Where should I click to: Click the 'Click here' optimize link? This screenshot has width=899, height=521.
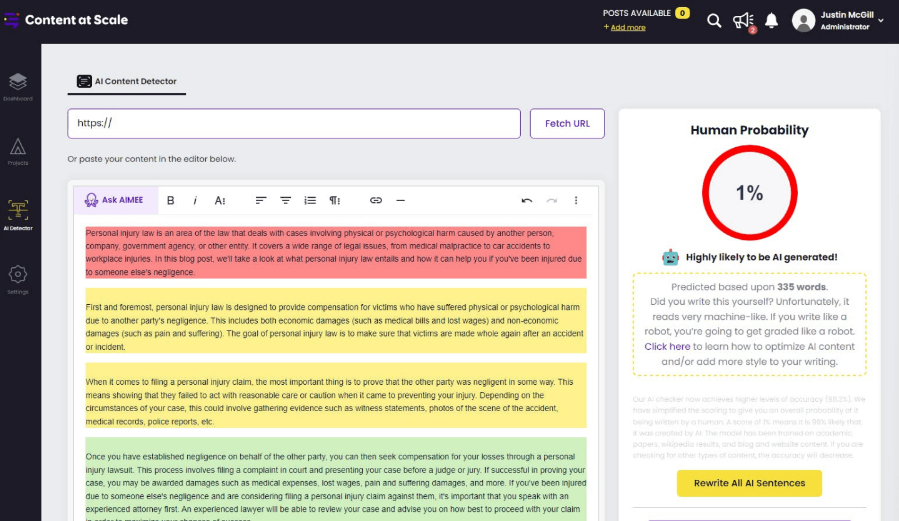coord(667,347)
